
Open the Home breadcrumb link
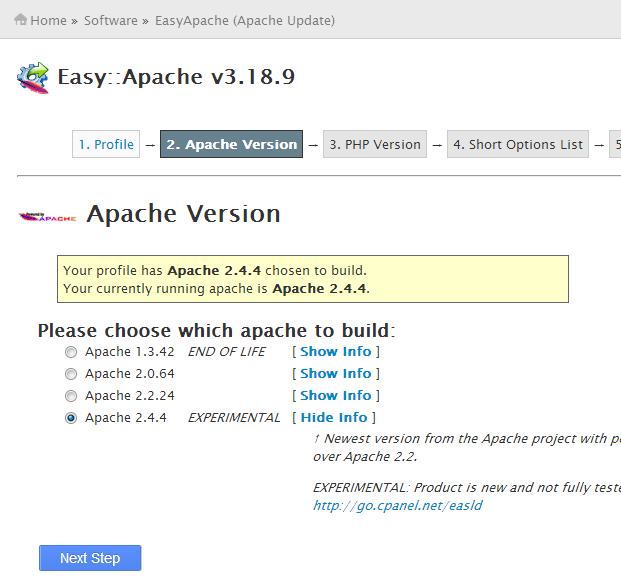pyautogui.click(x=48, y=21)
